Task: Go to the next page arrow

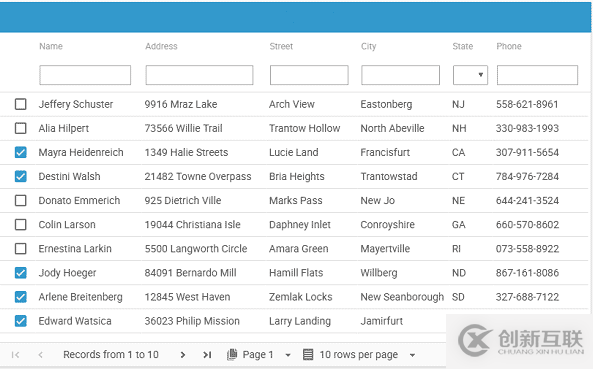Action: [183, 355]
